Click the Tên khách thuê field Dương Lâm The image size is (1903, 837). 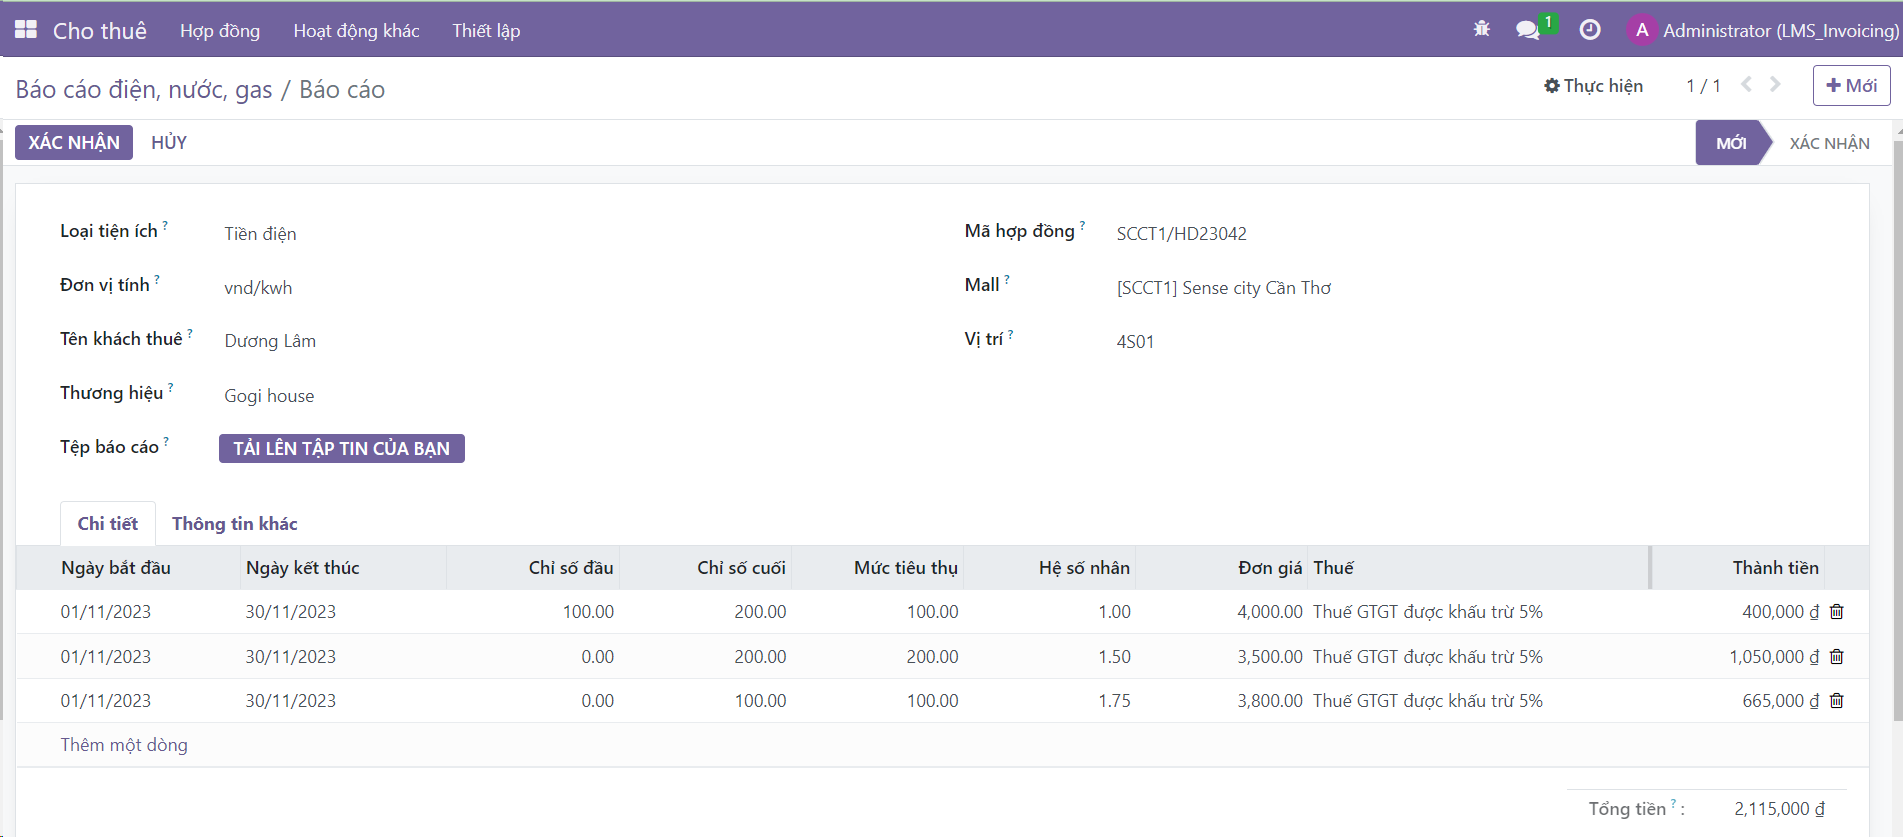click(270, 341)
